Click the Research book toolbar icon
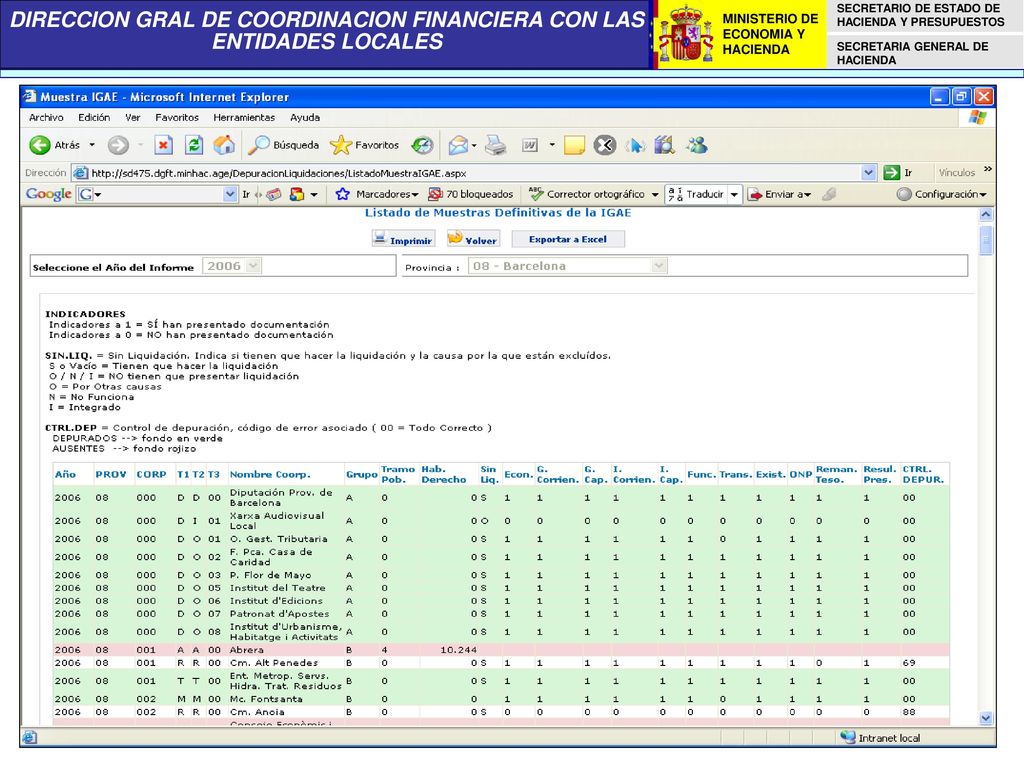This screenshot has height=768, width=1024. (x=665, y=145)
